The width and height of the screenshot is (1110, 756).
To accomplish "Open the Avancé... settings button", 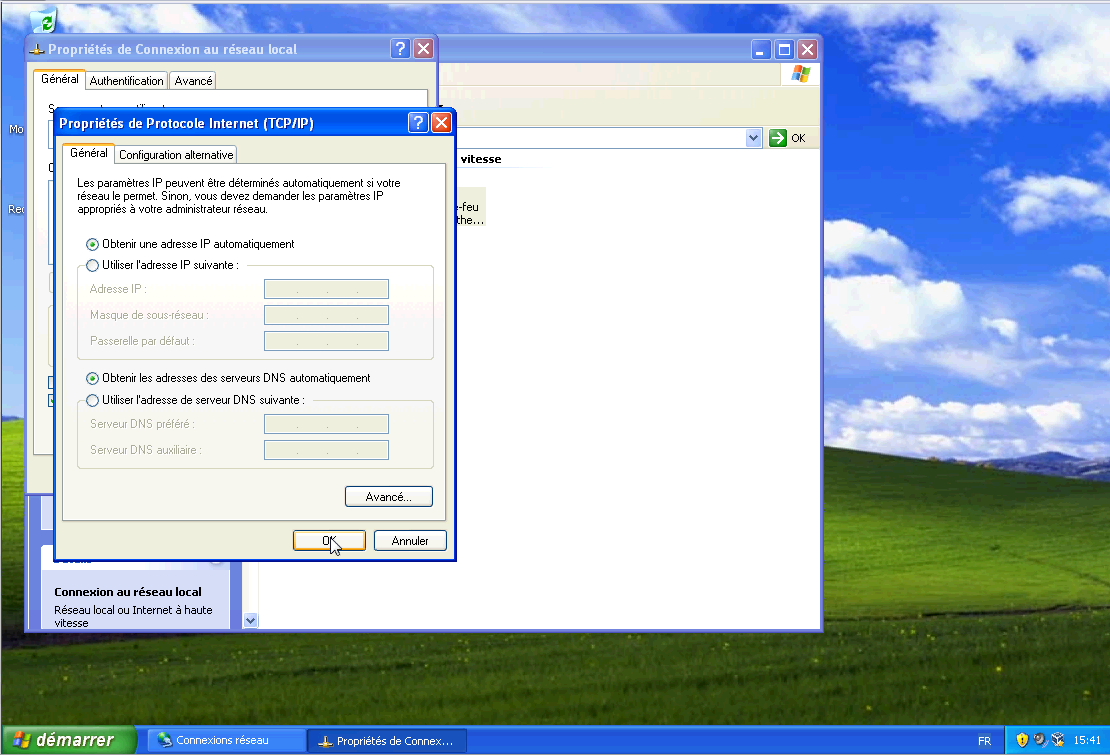I will (x=389, y=497).
